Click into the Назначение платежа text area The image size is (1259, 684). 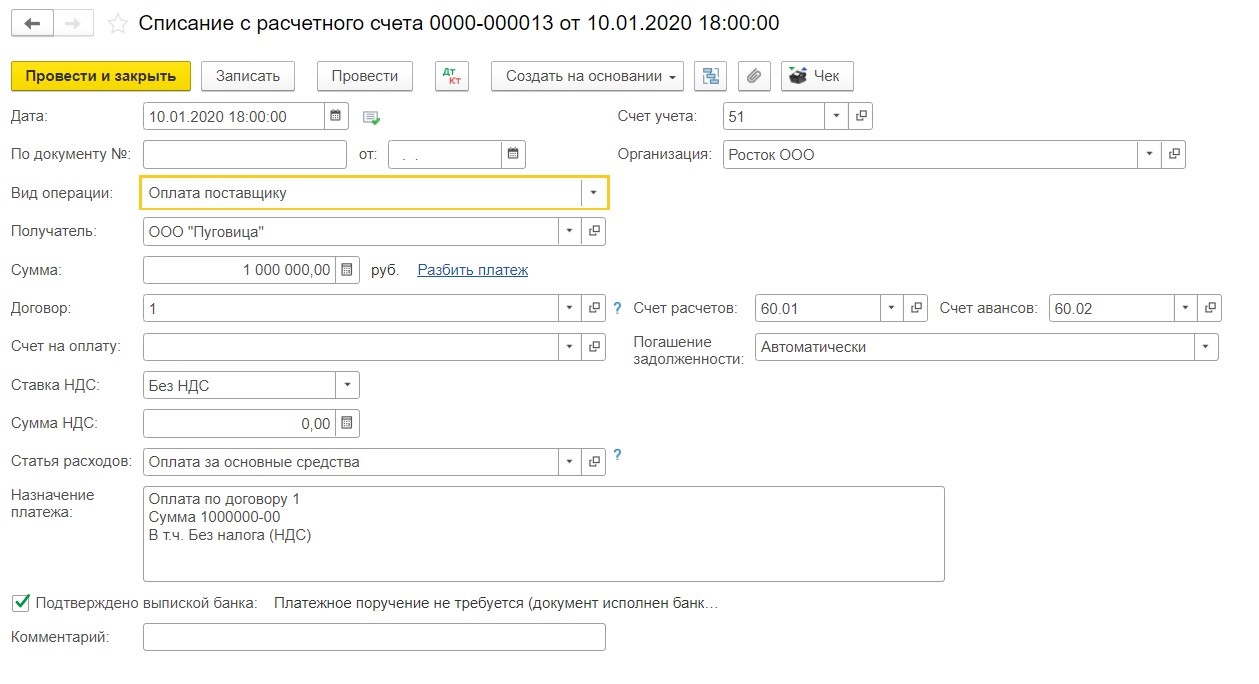[544, 534]
